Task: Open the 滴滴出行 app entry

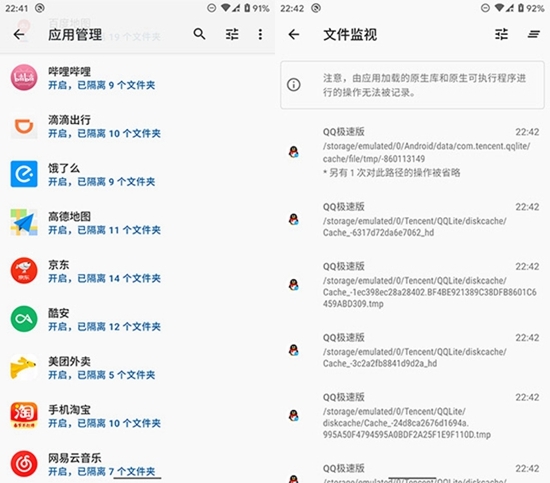Action: [x=138, y=126]
